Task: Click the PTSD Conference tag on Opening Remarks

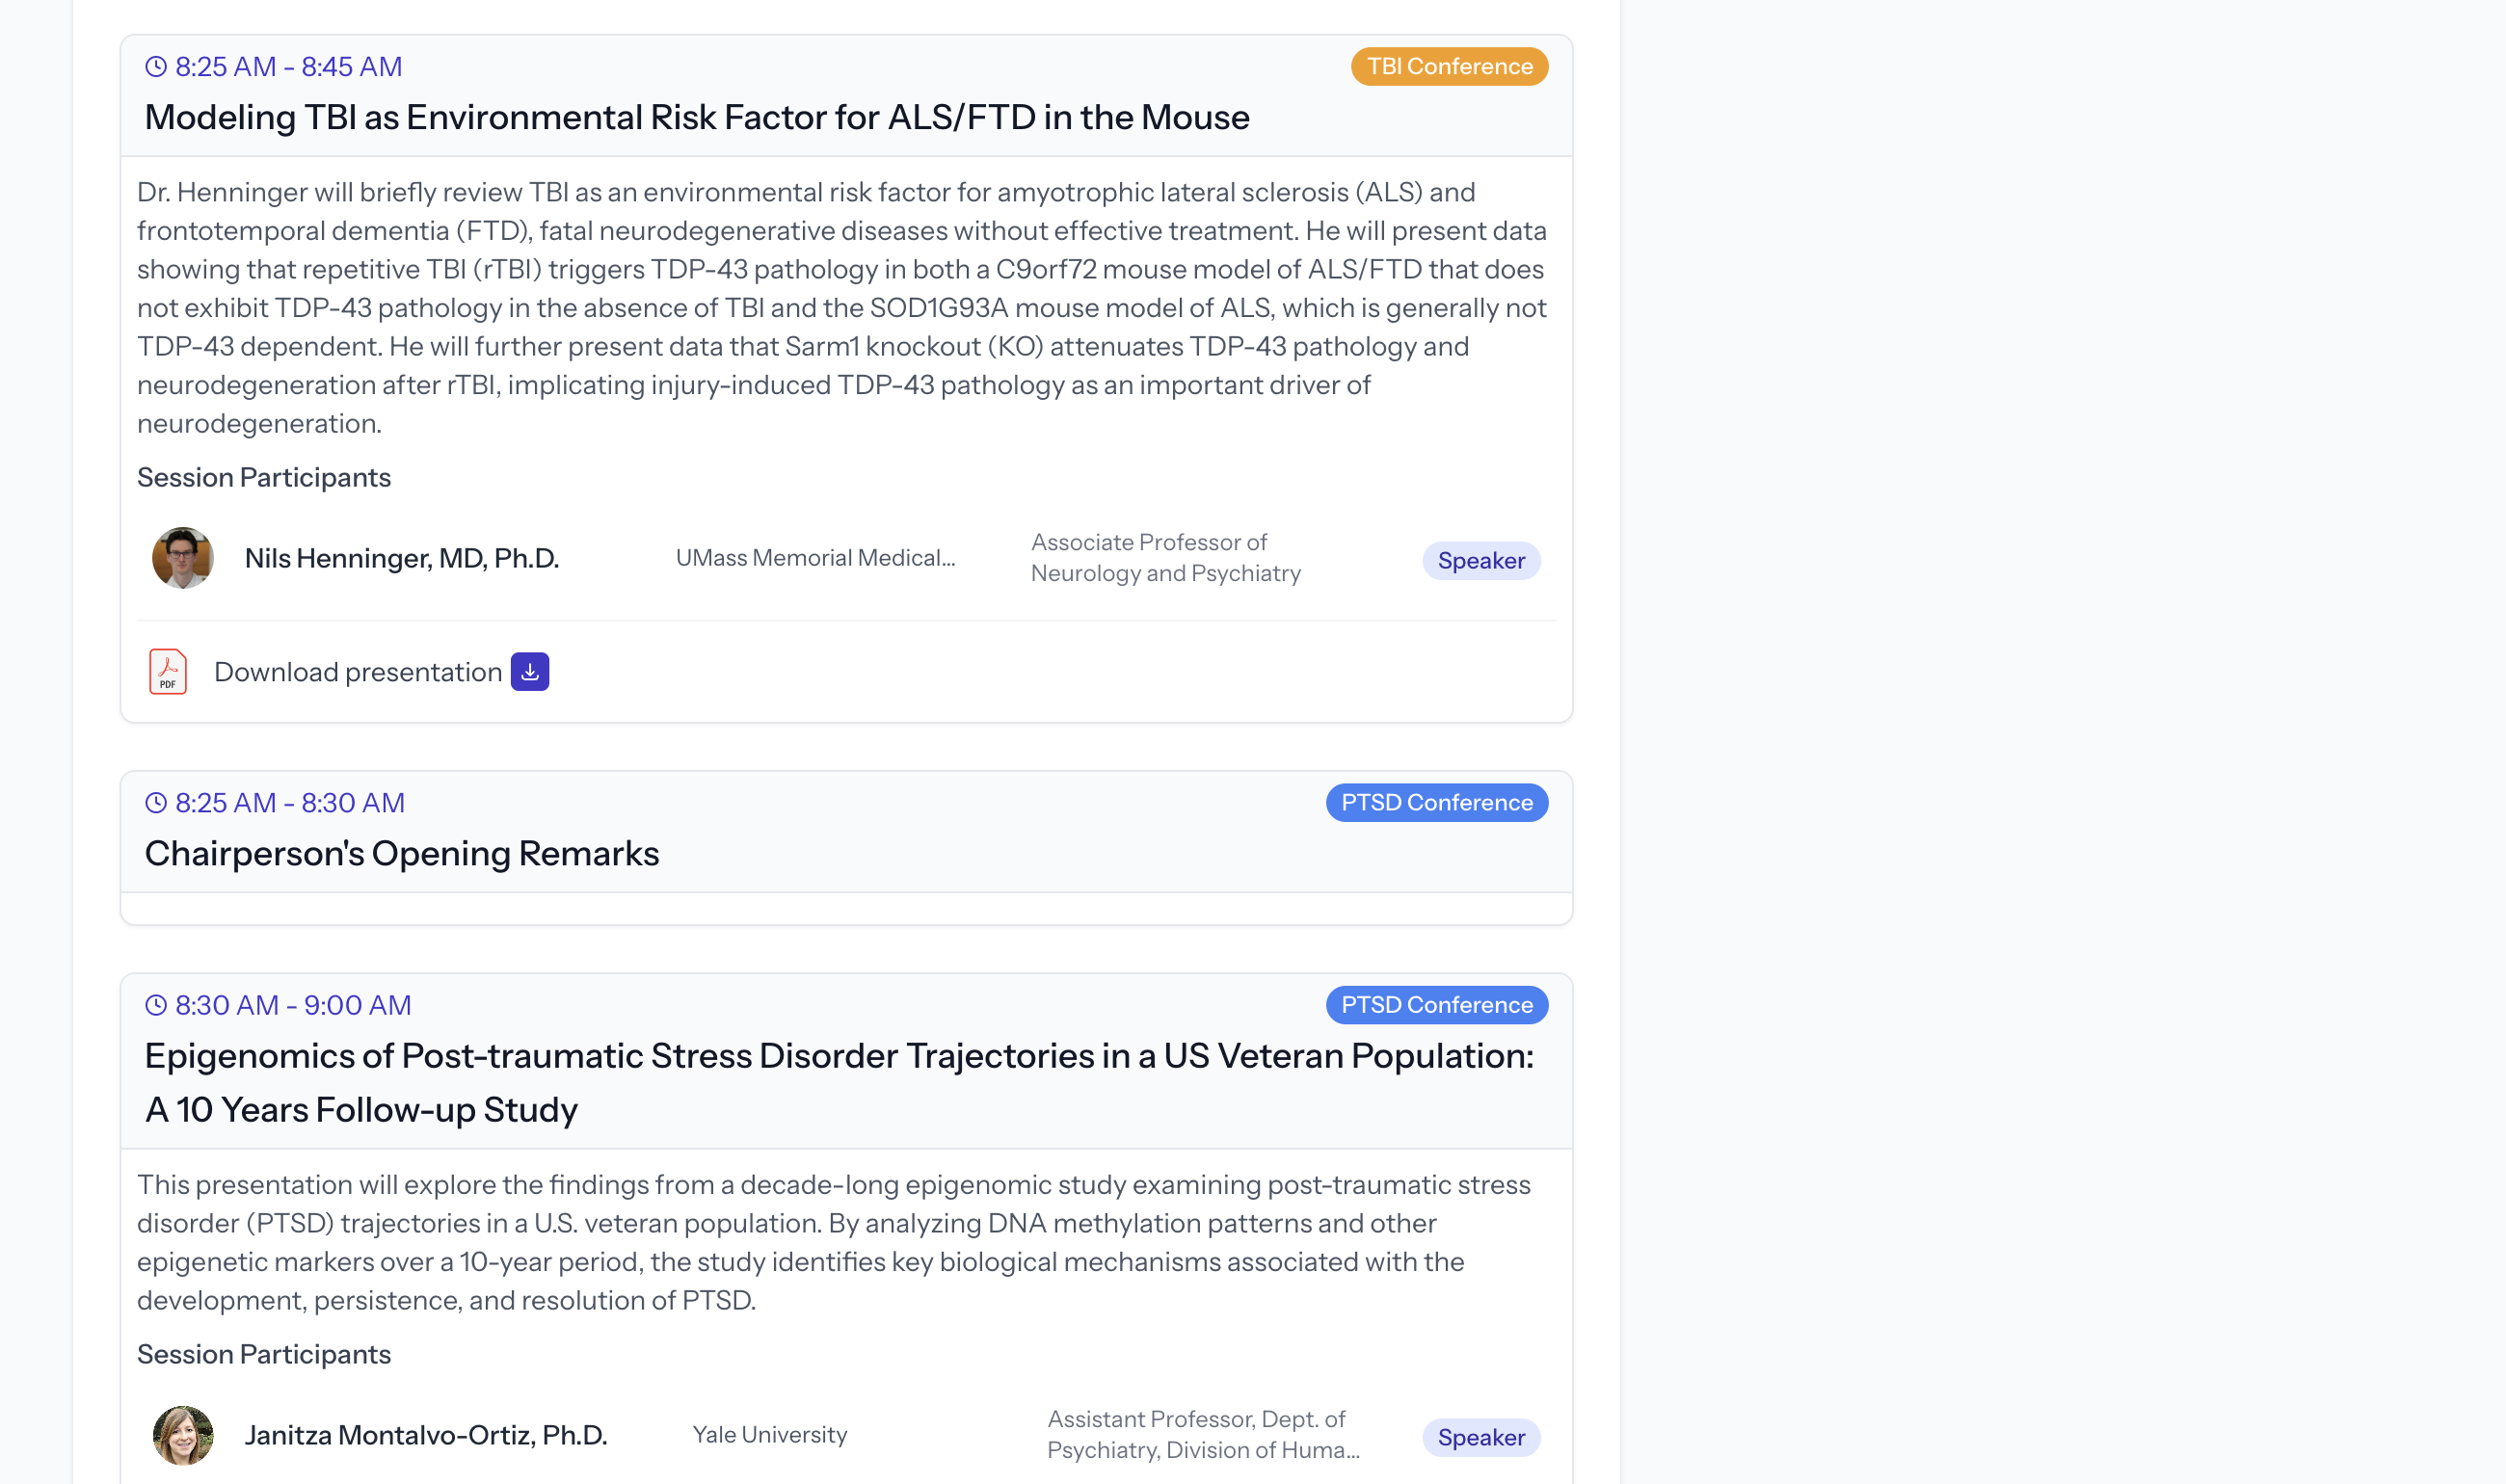Action: pos(1436,803)
